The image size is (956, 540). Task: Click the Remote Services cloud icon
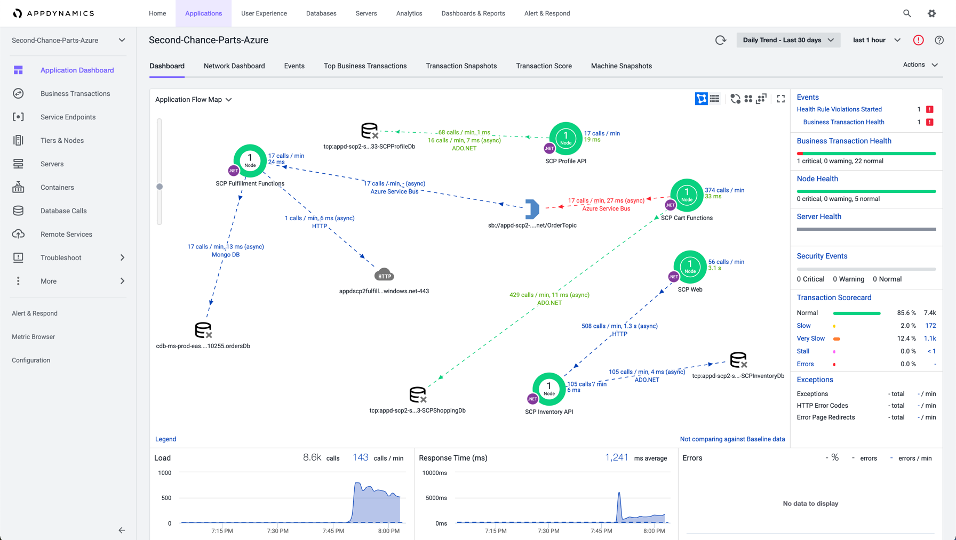[18, 234]
